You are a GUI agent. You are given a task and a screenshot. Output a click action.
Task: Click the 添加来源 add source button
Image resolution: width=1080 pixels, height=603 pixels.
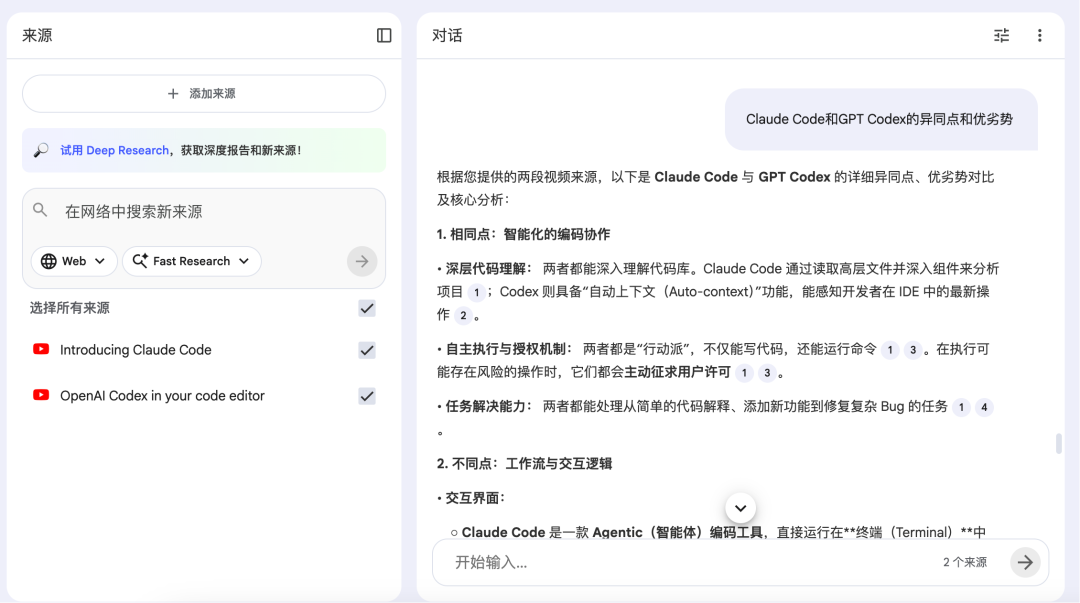(203, 93)
